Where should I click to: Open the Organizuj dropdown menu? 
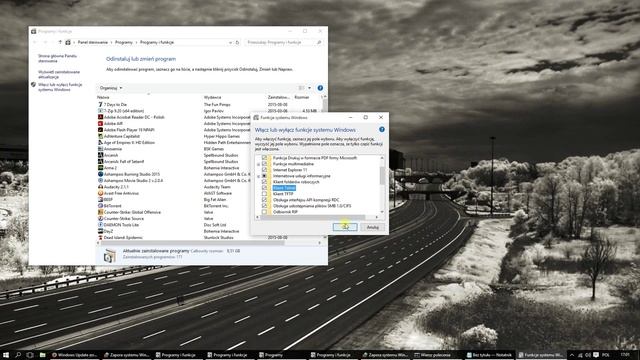[x=111, y=88]
